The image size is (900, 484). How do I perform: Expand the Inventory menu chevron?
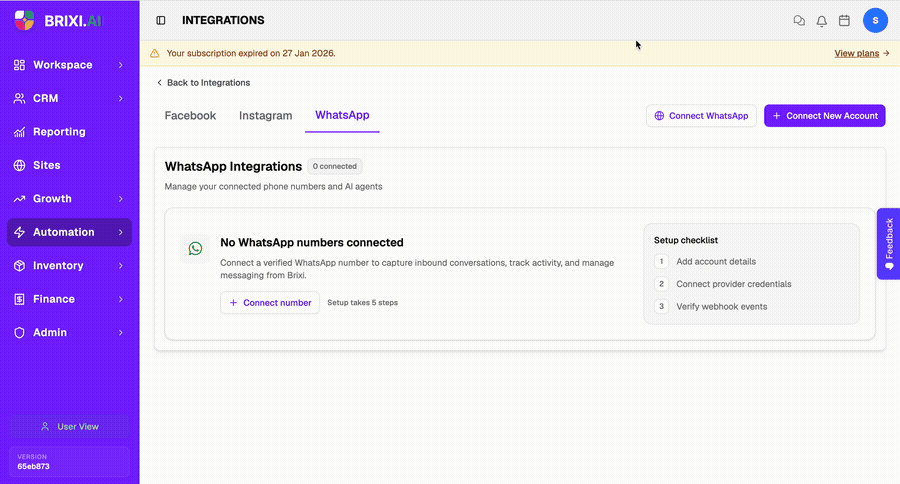coord(121,266)
